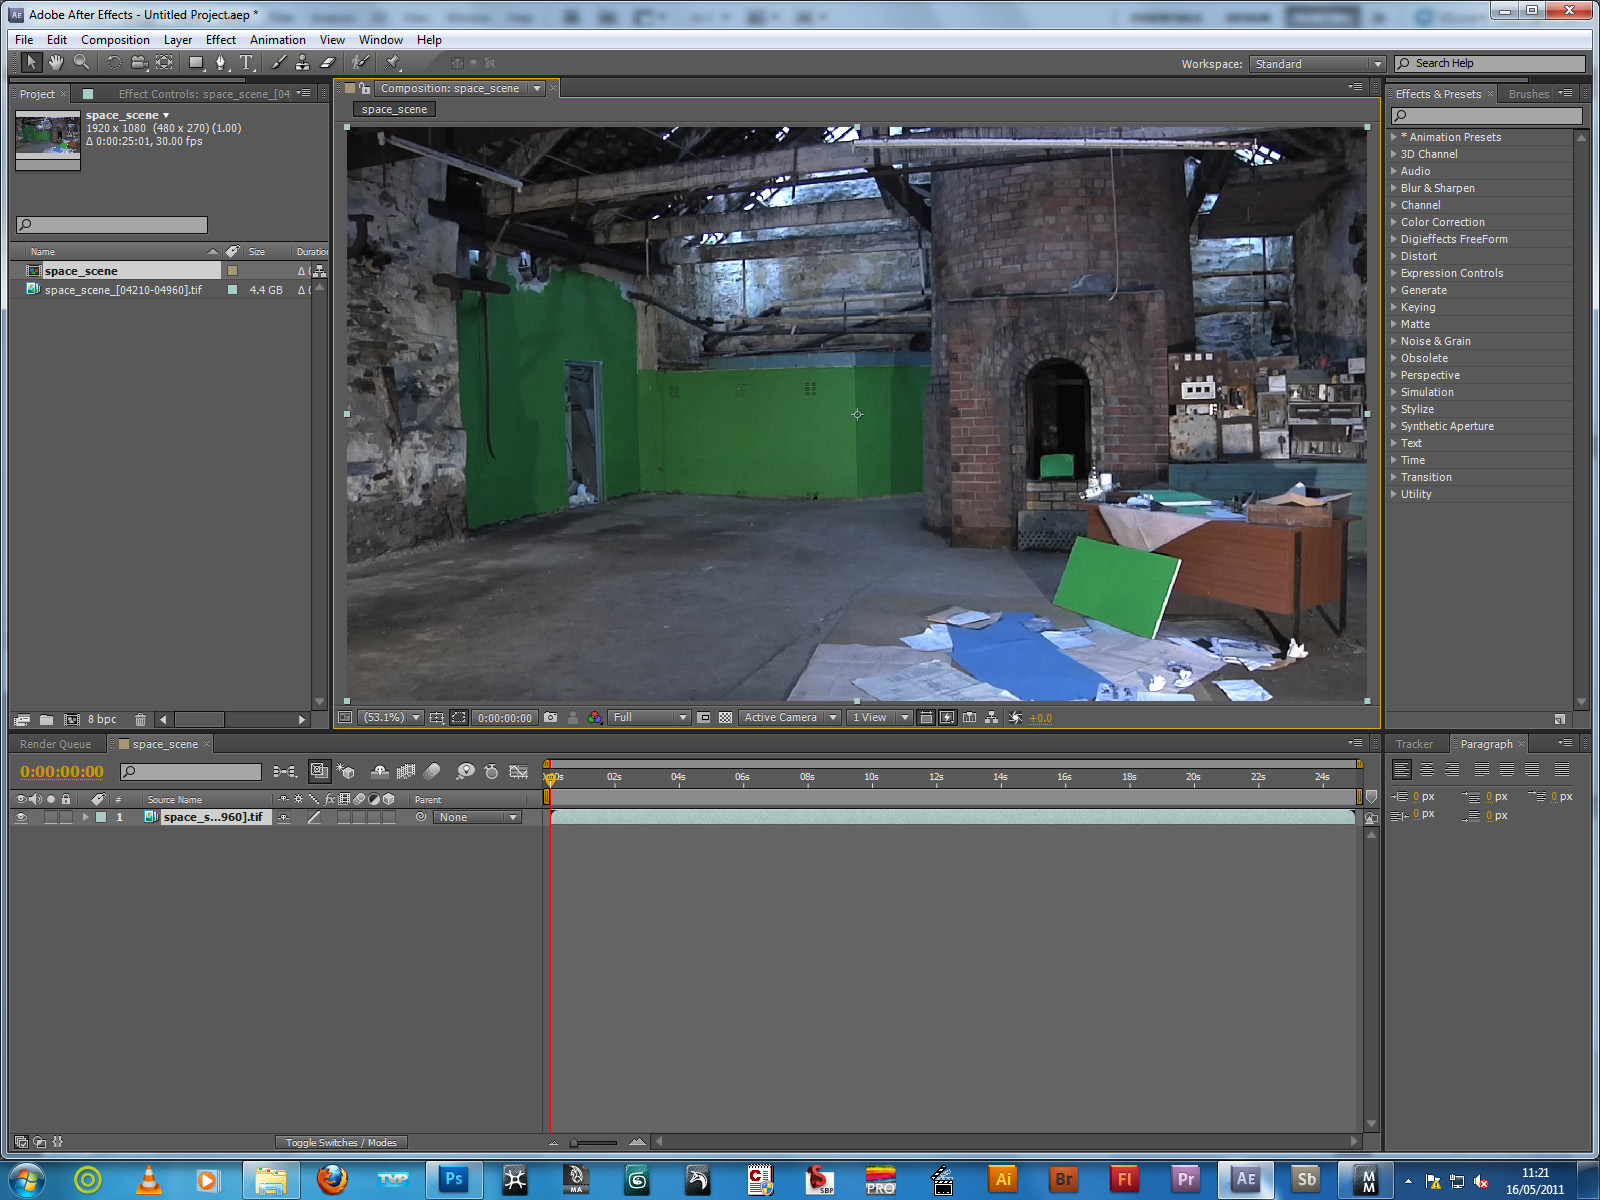Toggle the transparency grid in viewer

pyautogui.click(x=725, y=718)
